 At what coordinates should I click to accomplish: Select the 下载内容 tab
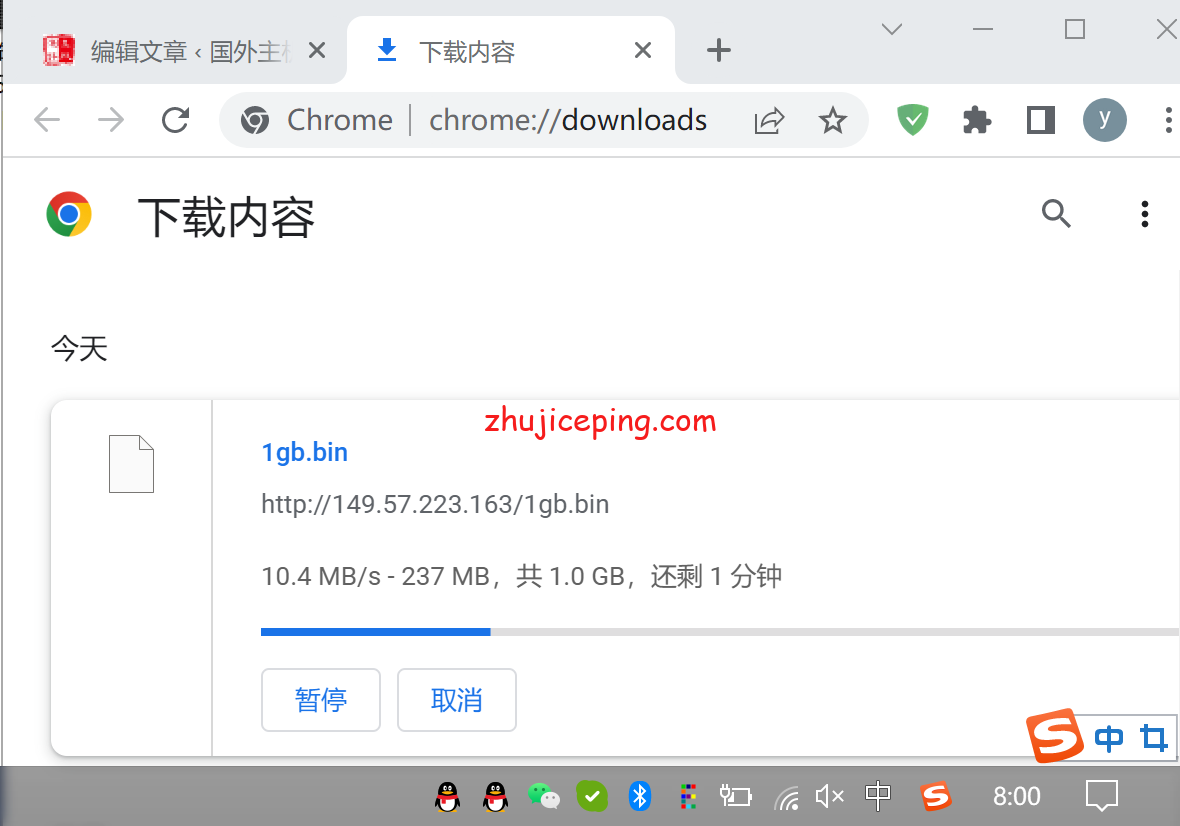[511, 51]
